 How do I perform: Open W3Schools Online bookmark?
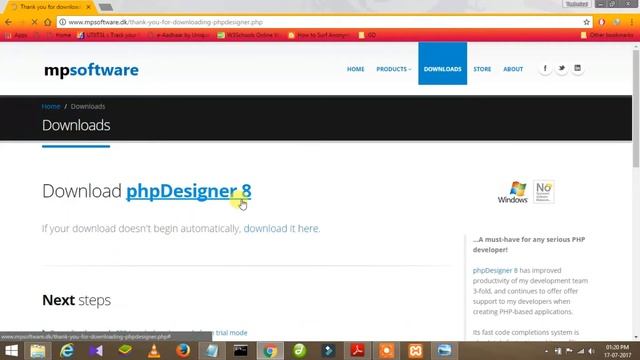point(249,35)
